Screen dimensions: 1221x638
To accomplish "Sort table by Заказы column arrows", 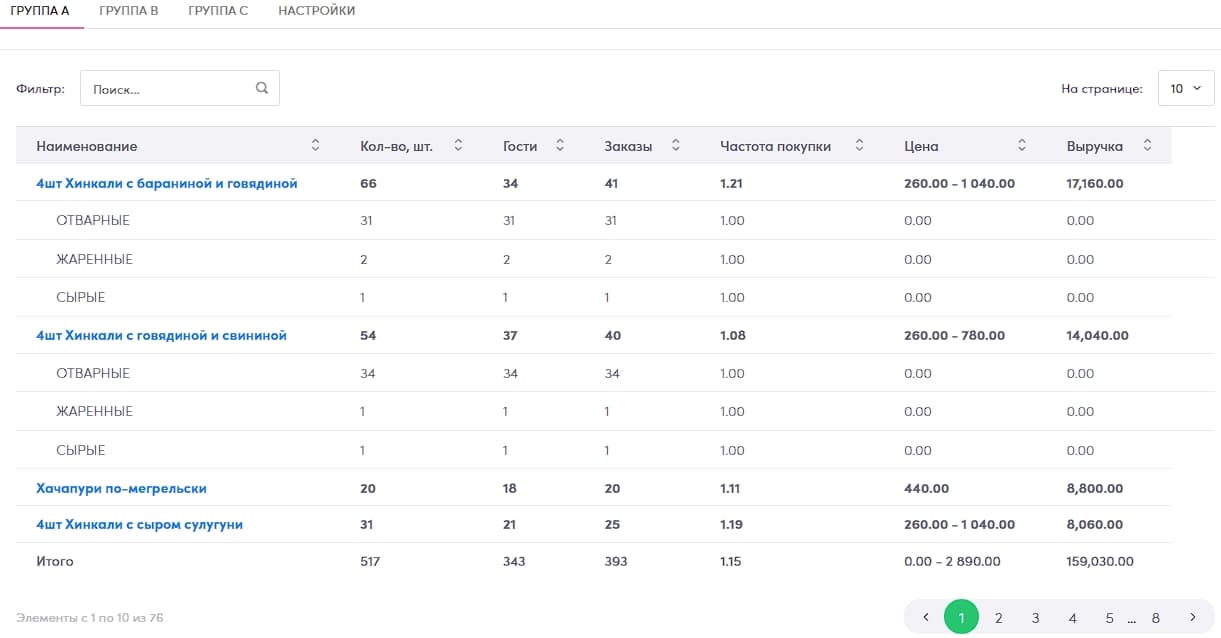I will [x=676, y=146].
